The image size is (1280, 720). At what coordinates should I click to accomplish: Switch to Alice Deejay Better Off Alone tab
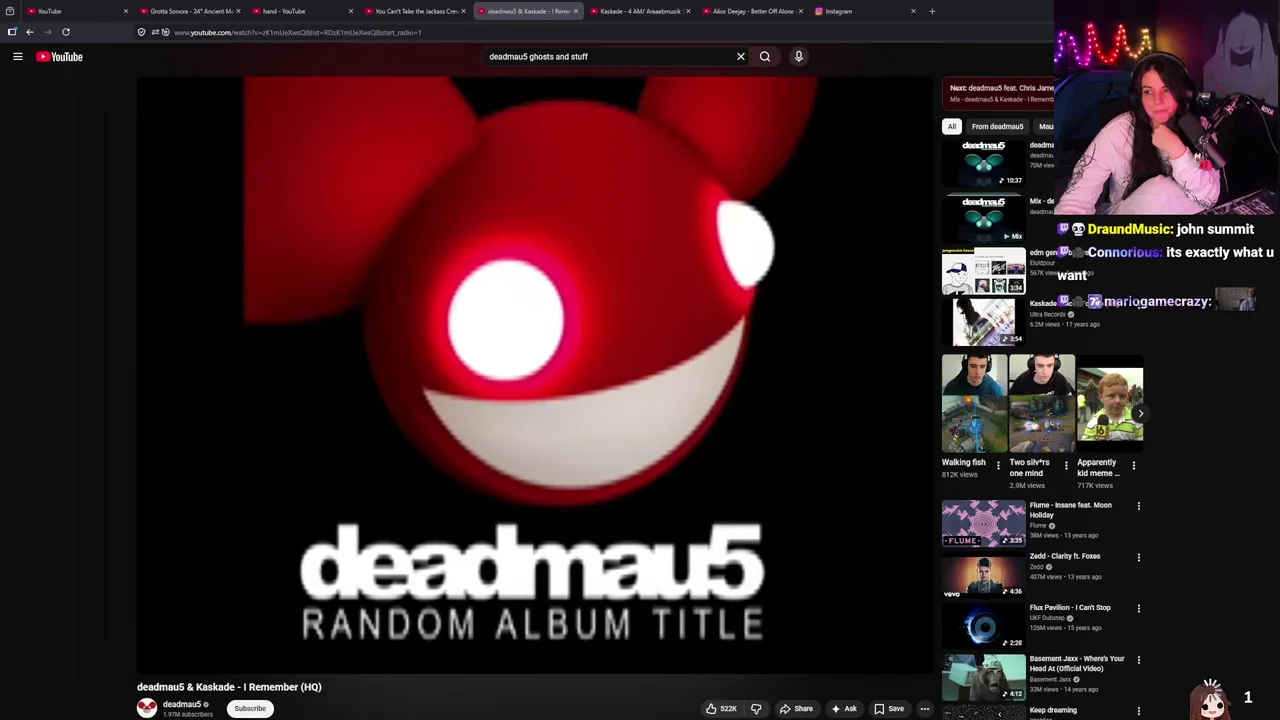coord(750,11)
